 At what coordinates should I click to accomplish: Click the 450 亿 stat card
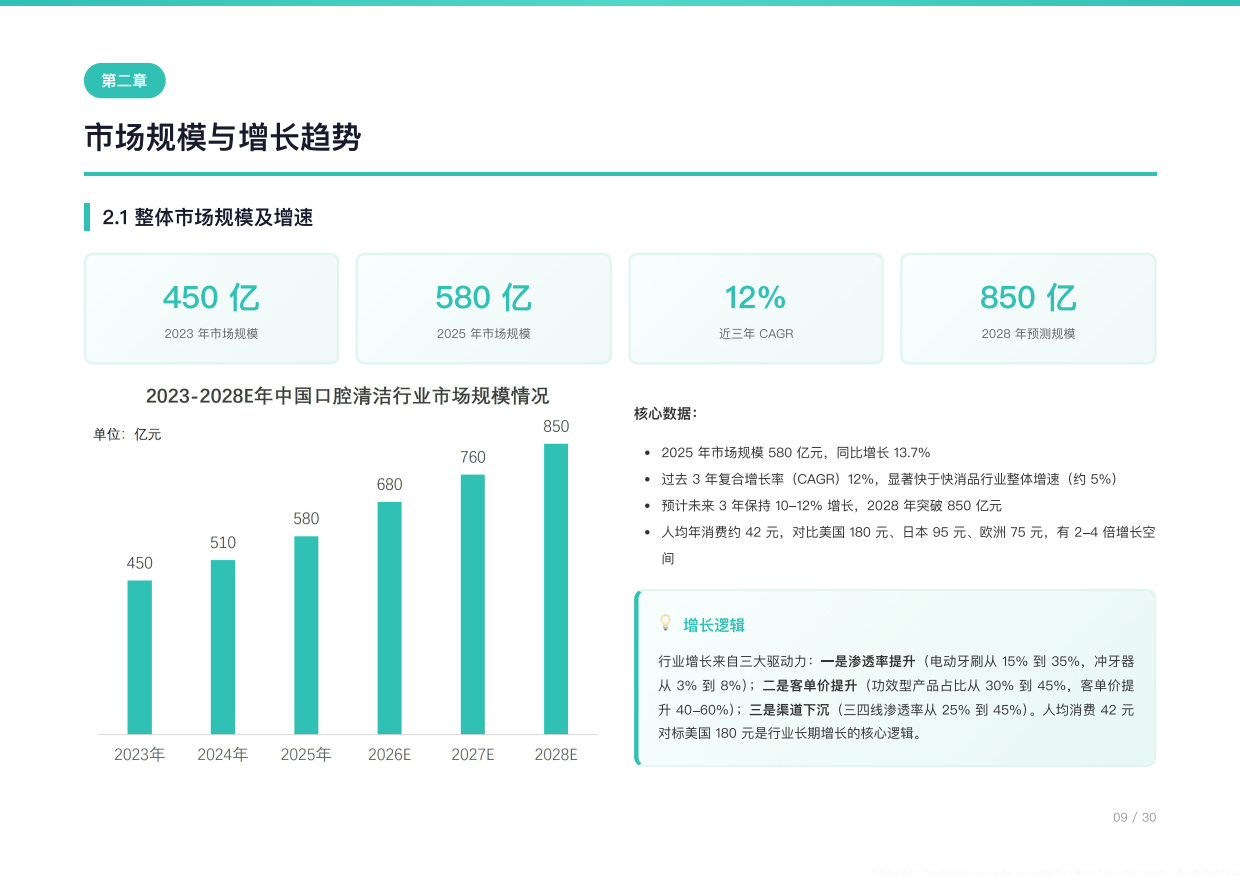click(212, 308)
